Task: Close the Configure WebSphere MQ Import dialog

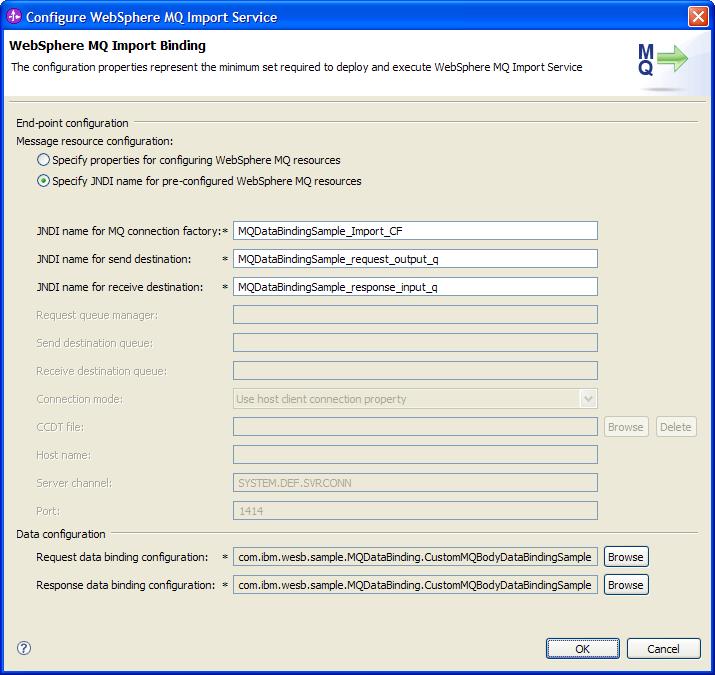Action: pos(698,17)
